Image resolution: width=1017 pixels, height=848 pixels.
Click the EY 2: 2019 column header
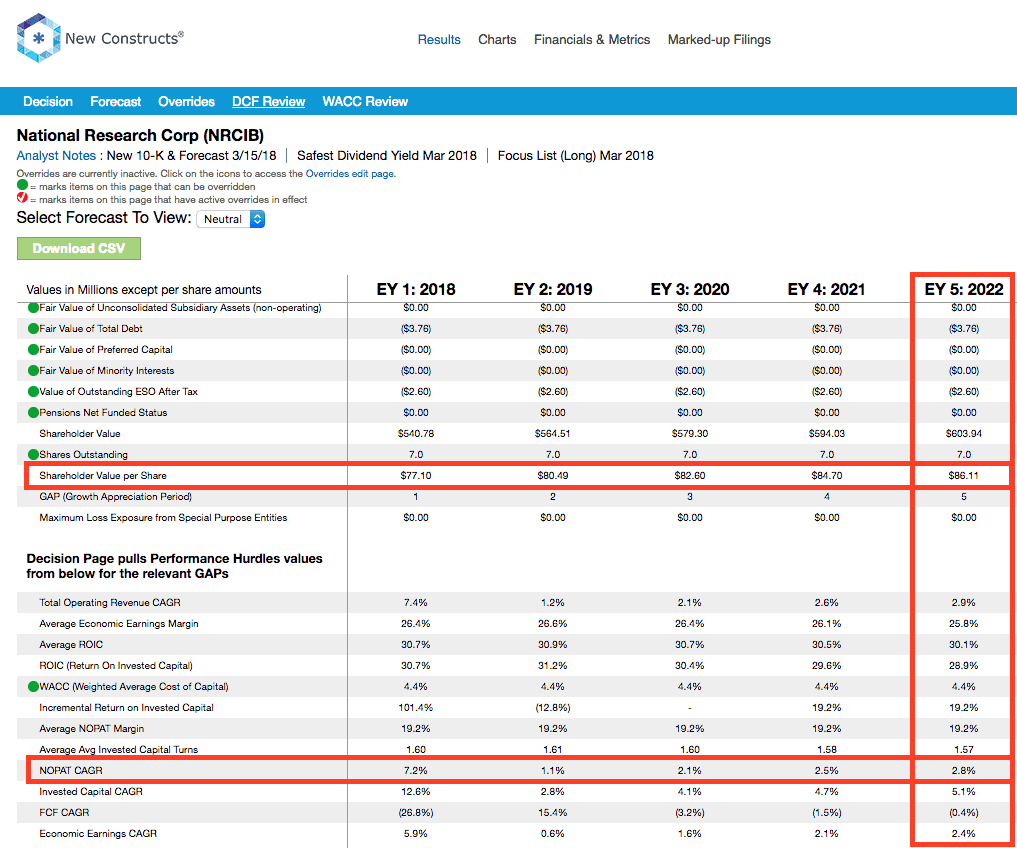tap(553, 289)
